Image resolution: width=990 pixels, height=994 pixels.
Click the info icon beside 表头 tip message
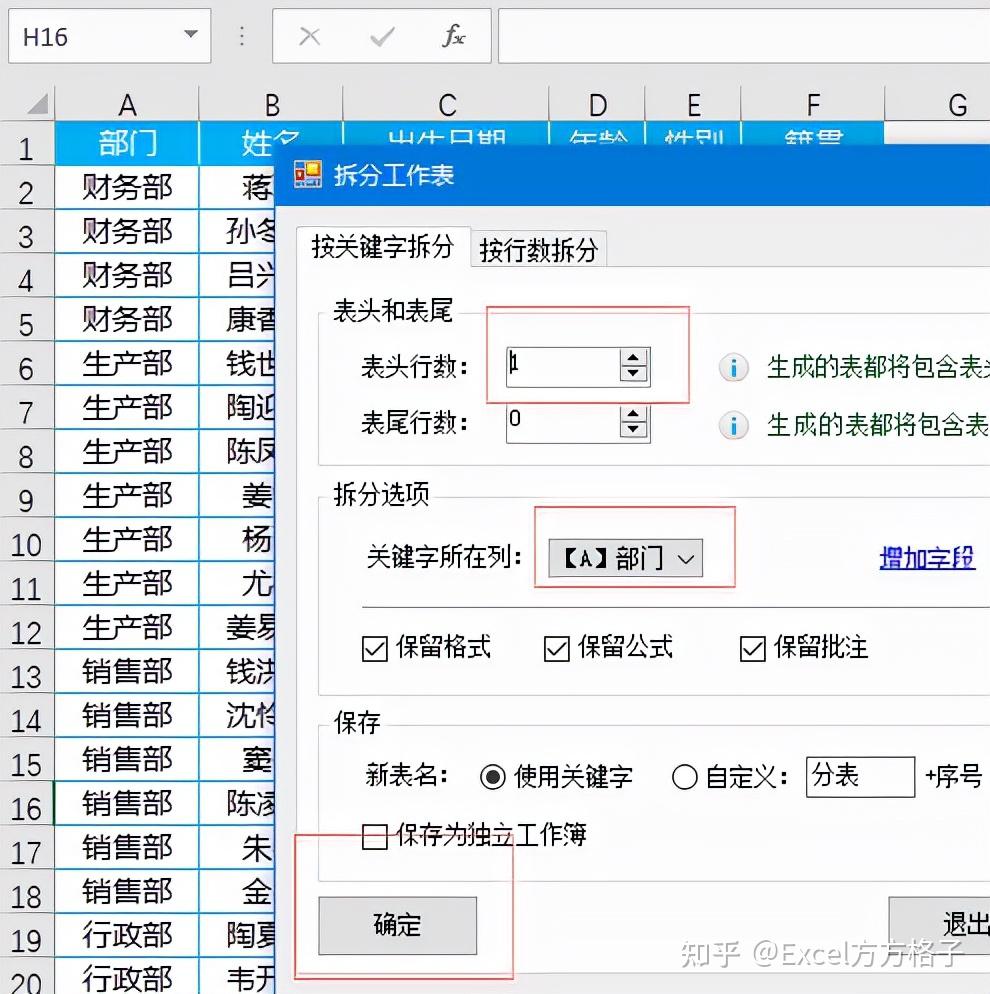[x=733, y=368]
